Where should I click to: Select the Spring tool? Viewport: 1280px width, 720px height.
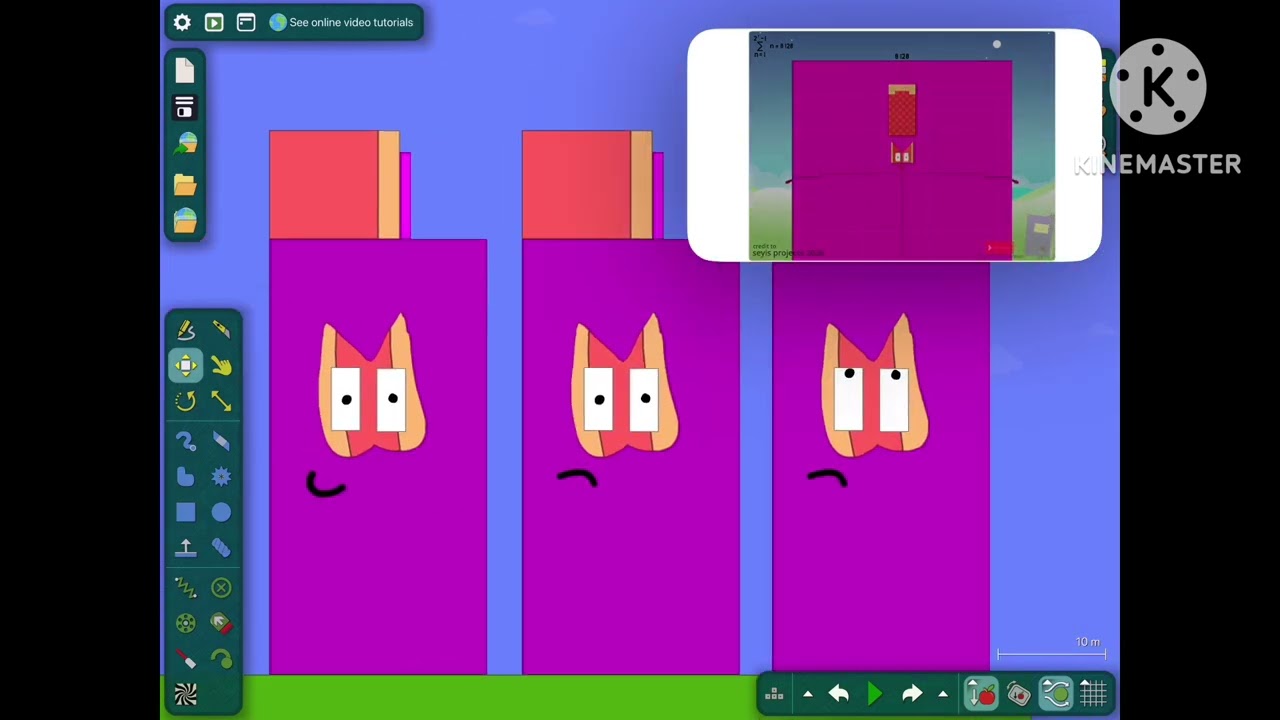186,587
